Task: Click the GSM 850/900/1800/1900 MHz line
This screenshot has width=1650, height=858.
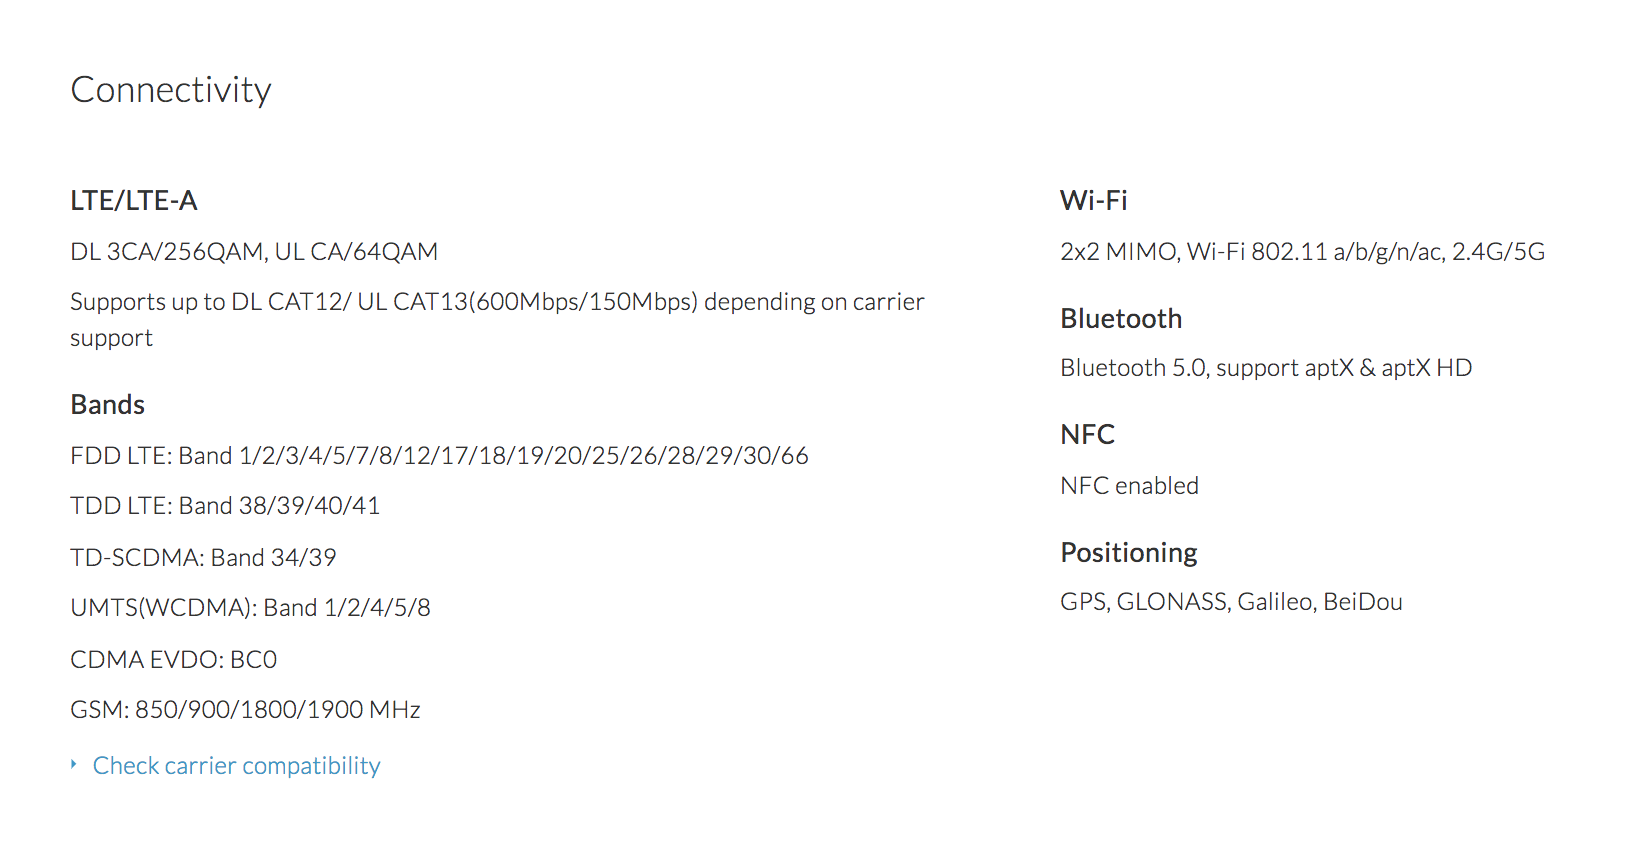Action: [245, 710]
